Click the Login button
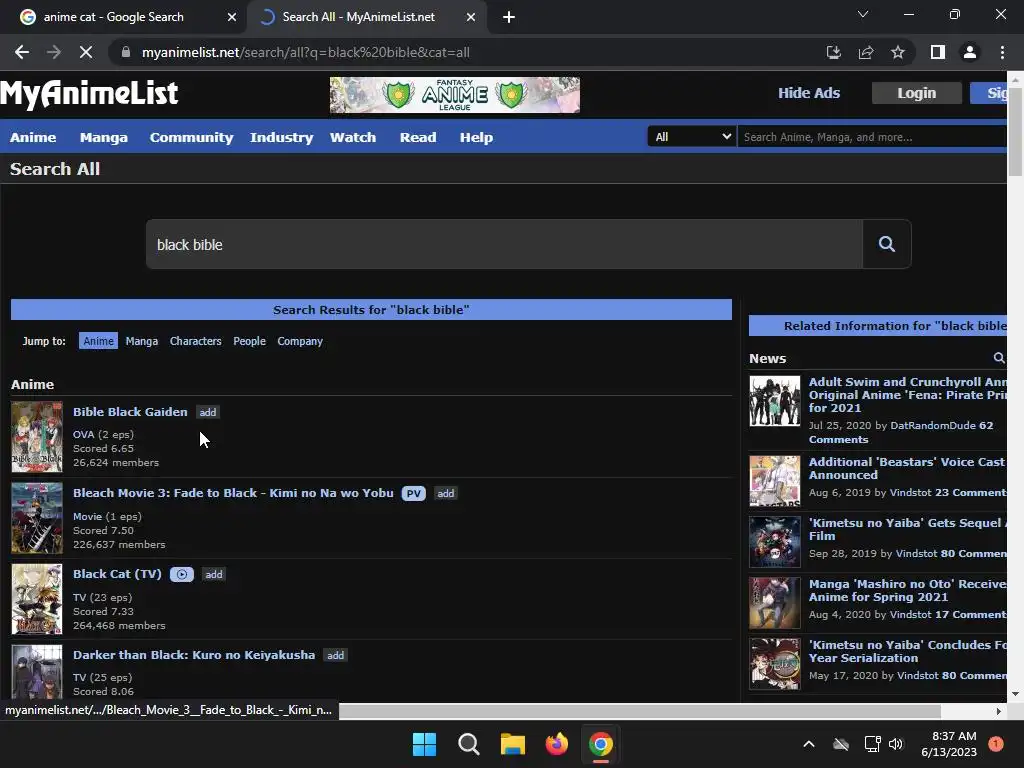The width and height of the screenshot is (1024, 768). pyautogui.click(x=916, y=93)
